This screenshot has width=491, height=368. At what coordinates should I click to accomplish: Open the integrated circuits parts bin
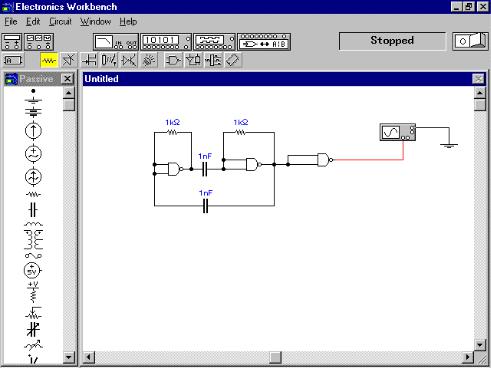tap(233, 61)
